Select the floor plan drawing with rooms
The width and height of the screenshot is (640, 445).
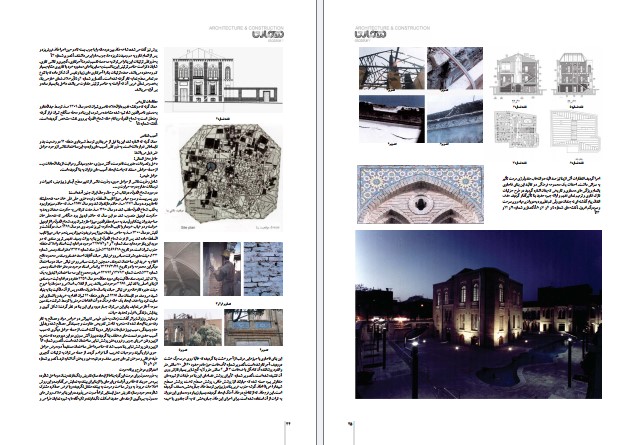tap(516, 129)
